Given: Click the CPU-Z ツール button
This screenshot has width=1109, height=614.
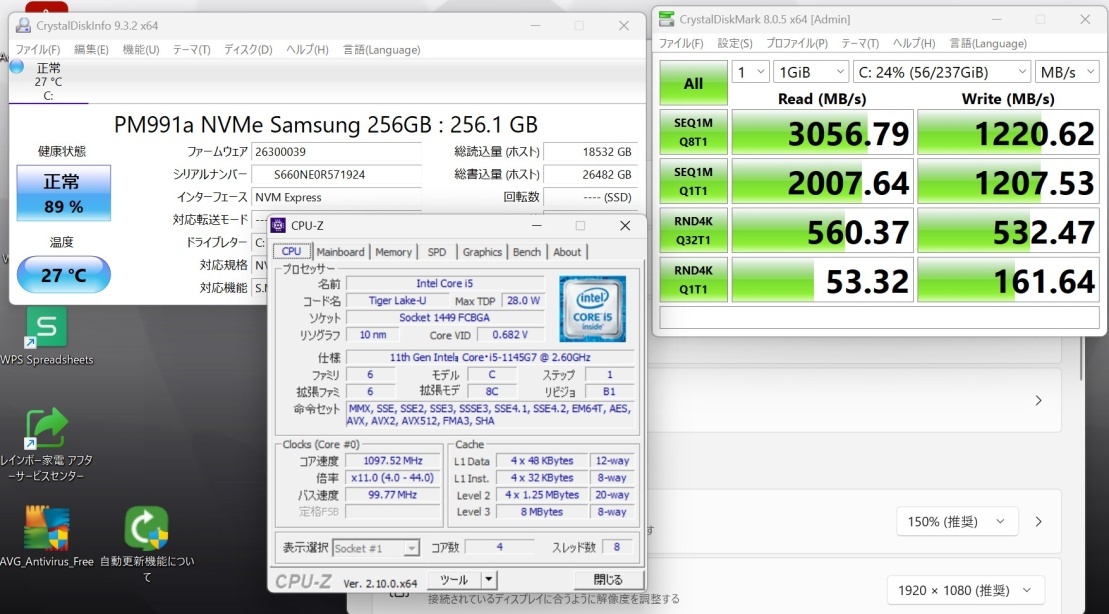Looking at the screenshot, I should coord(454,580).
